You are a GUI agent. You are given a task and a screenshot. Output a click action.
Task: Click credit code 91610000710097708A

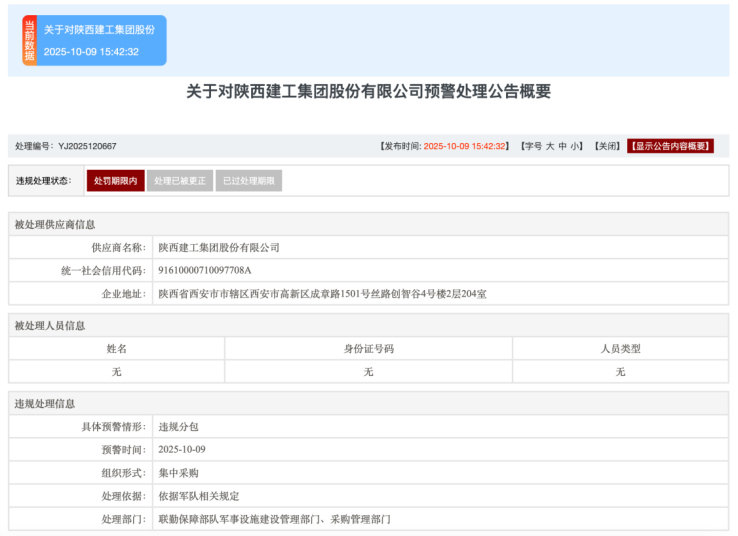tap(205, 270)
